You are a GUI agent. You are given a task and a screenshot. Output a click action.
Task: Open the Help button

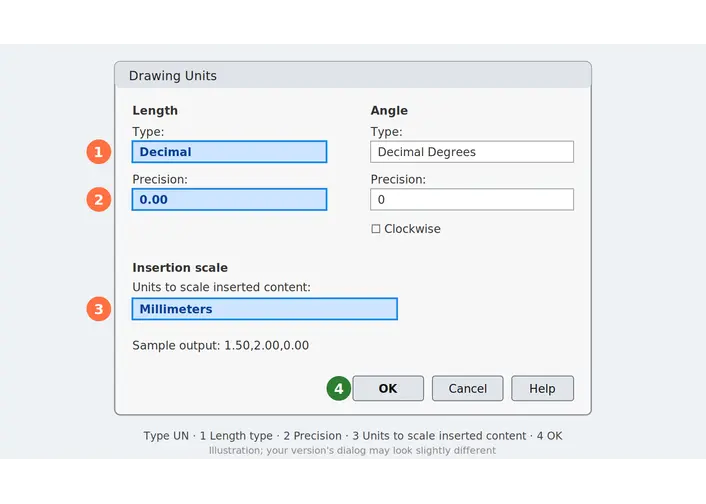pyautogui.click(x=542, y=388)
